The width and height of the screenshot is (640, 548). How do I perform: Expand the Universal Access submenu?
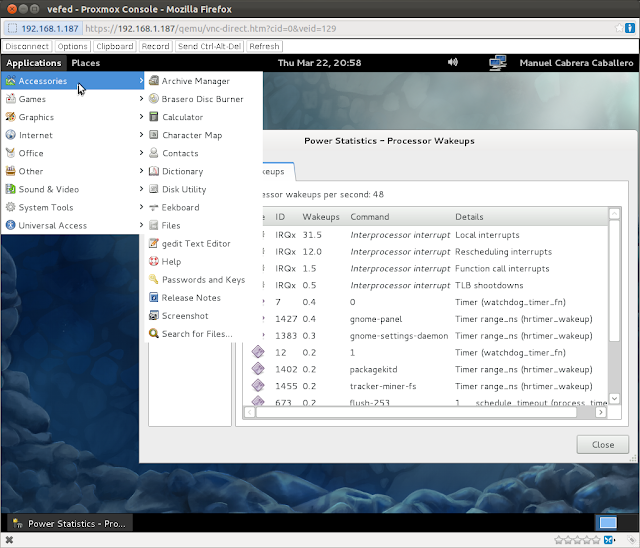73,225
